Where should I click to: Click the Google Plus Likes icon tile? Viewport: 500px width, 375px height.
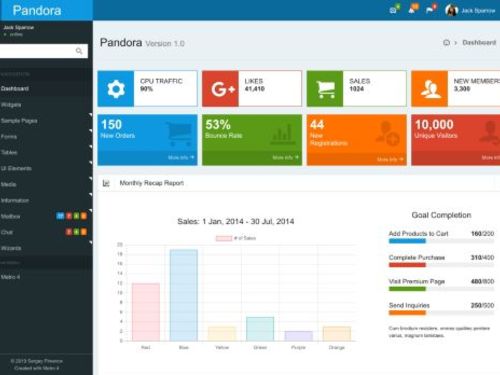[220, 89]
